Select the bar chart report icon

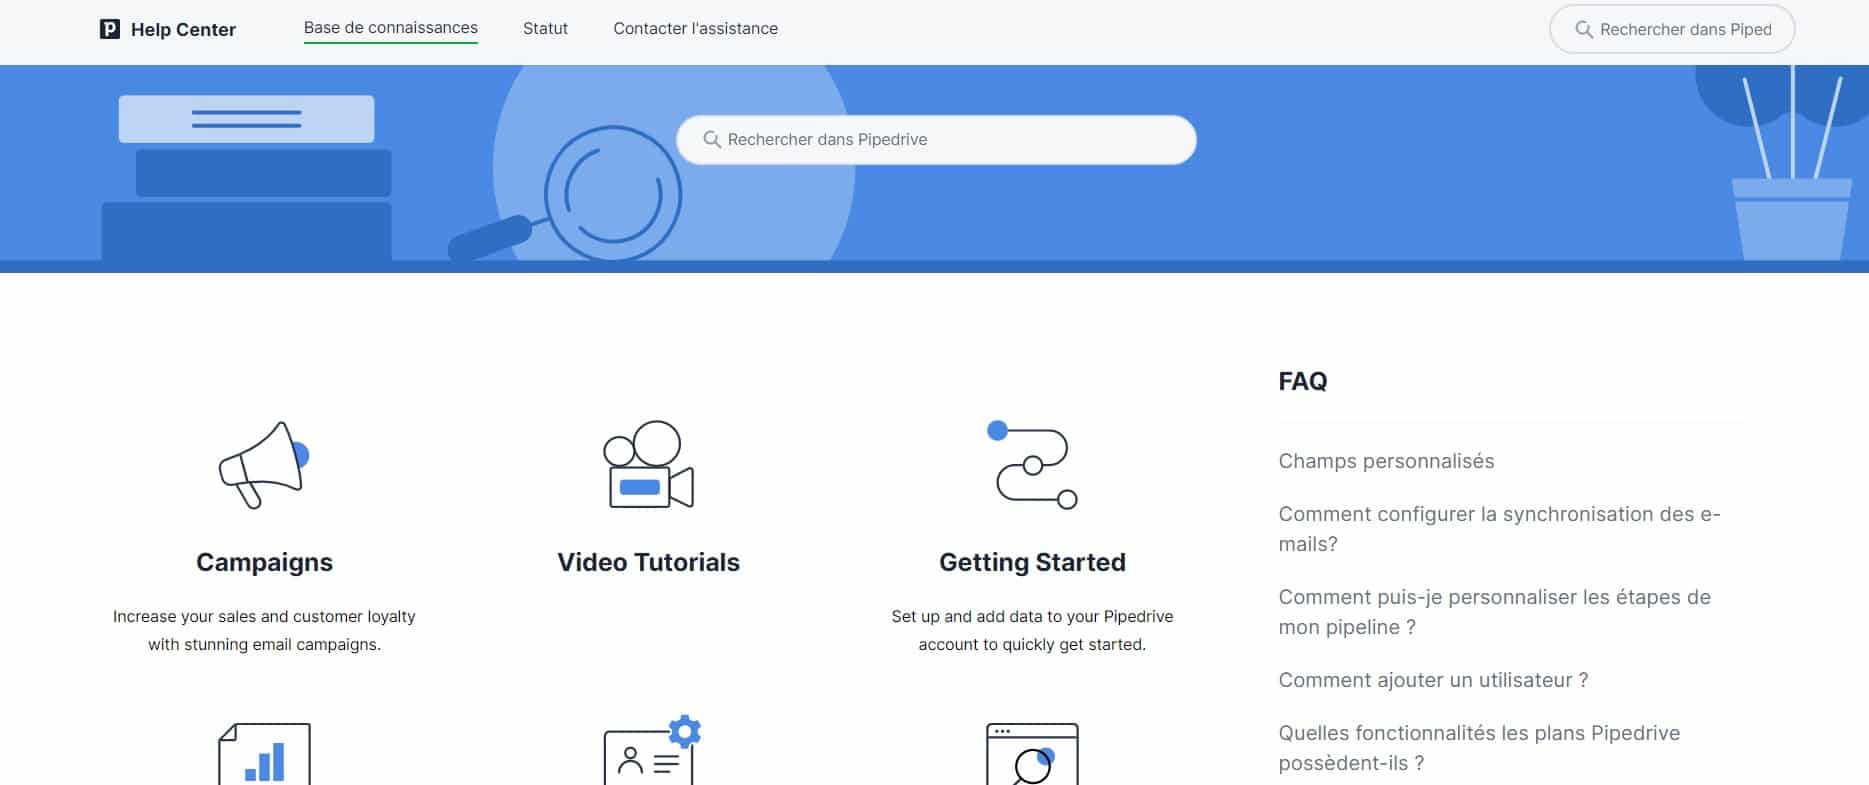[x=264, y=755]
